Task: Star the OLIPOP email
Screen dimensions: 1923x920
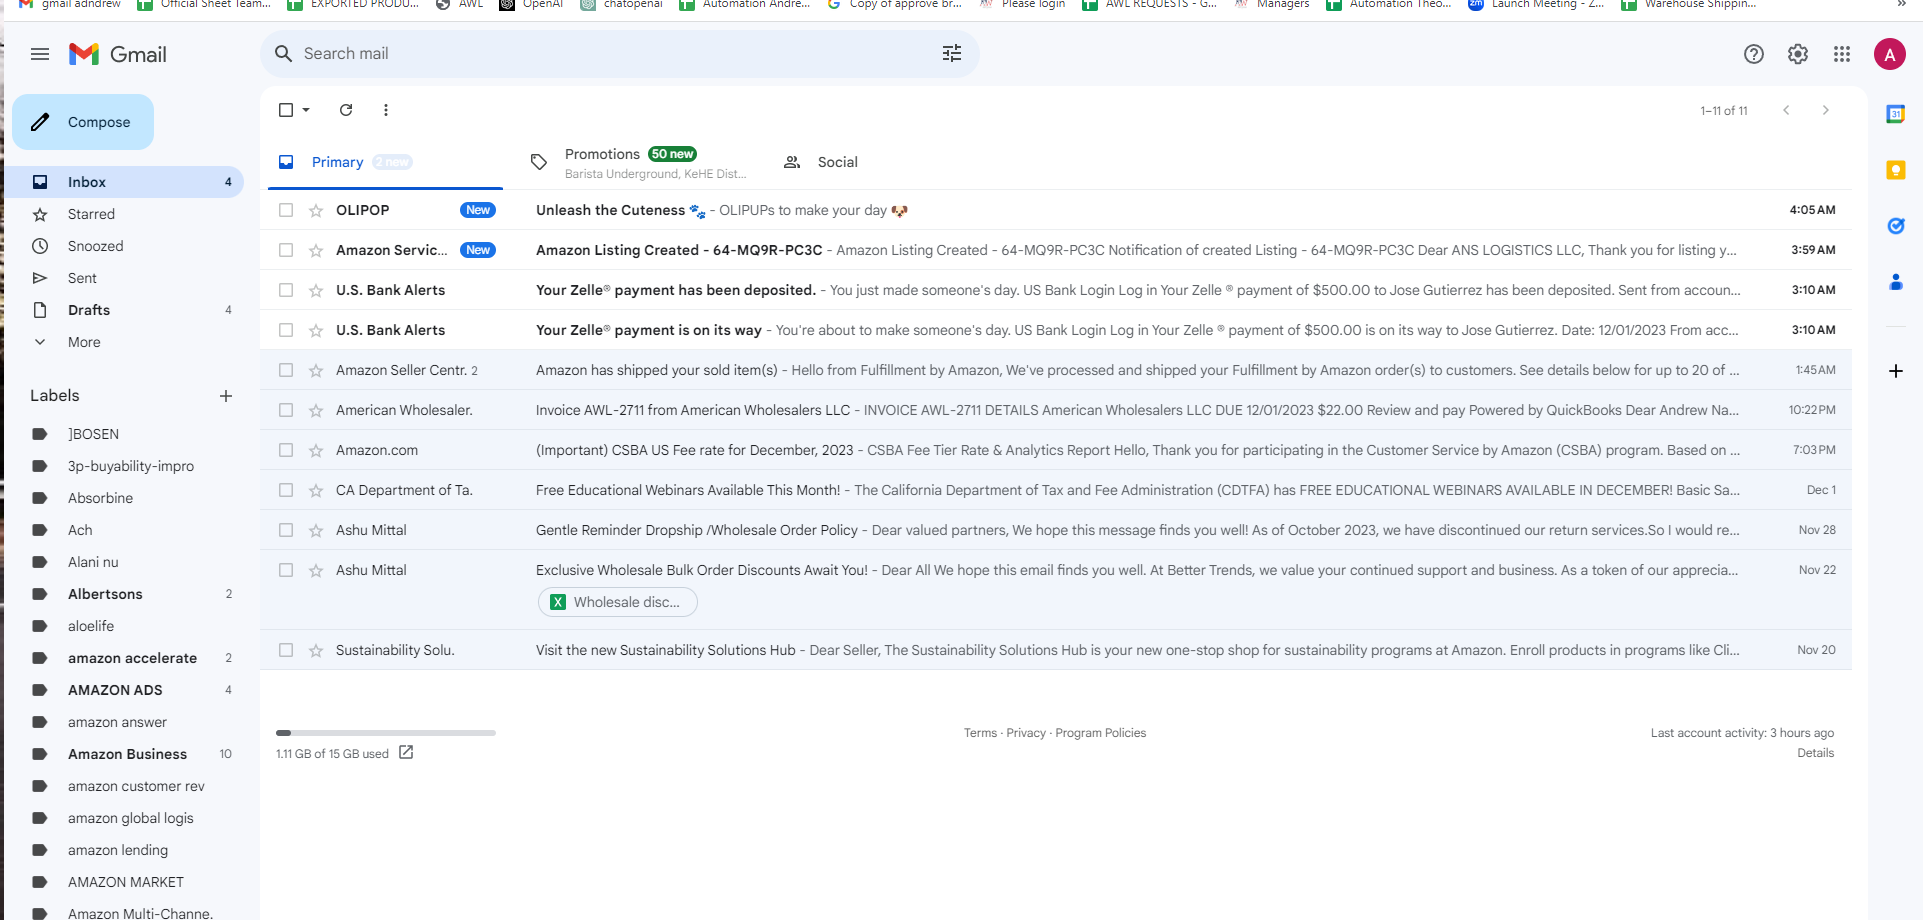Action: pyautogui.click(x=316, y=210)
